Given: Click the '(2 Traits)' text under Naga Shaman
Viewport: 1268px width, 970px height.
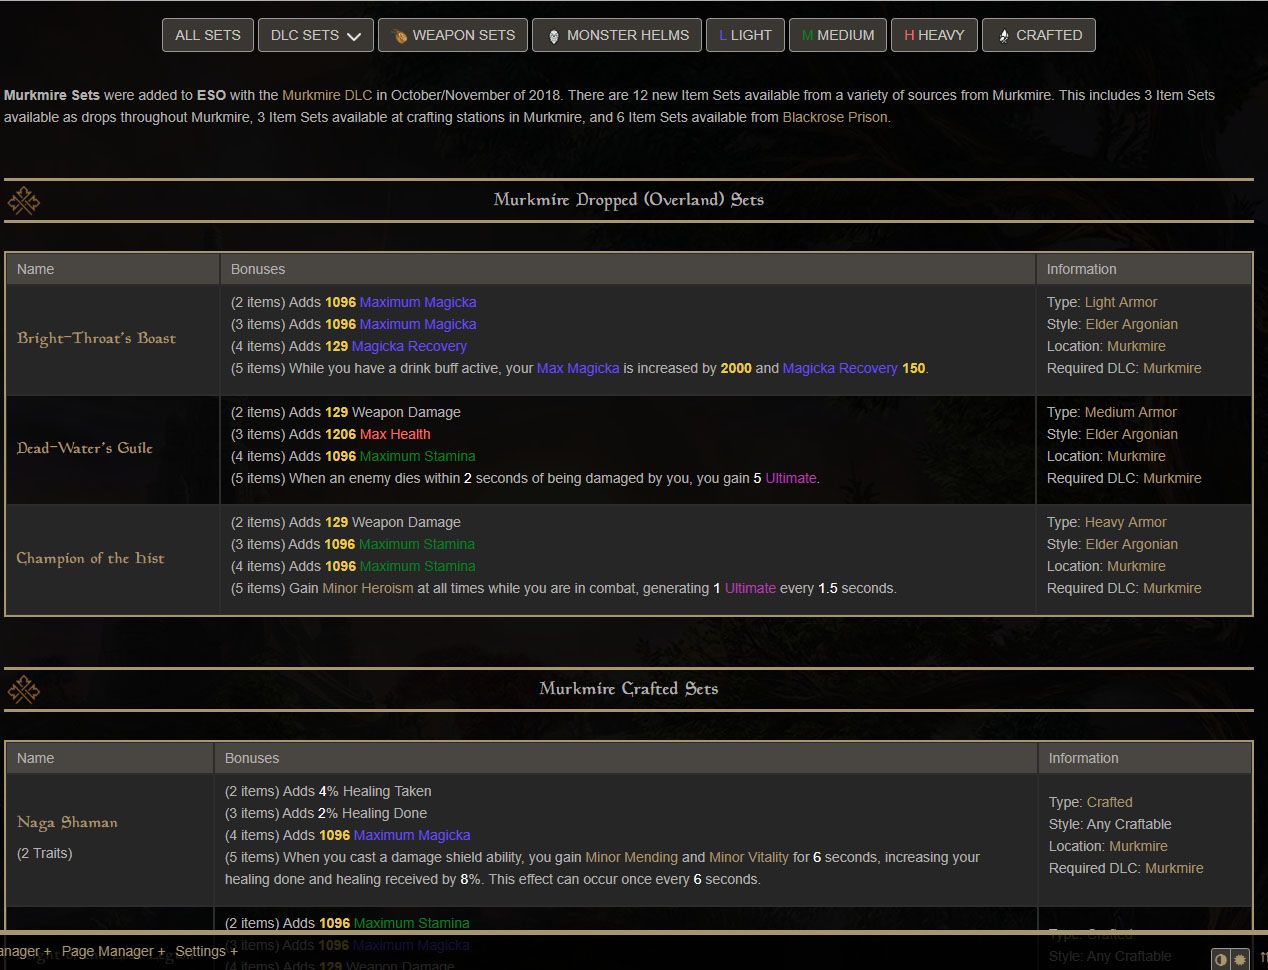Looking at the screenshot, I should coord(45,853).
